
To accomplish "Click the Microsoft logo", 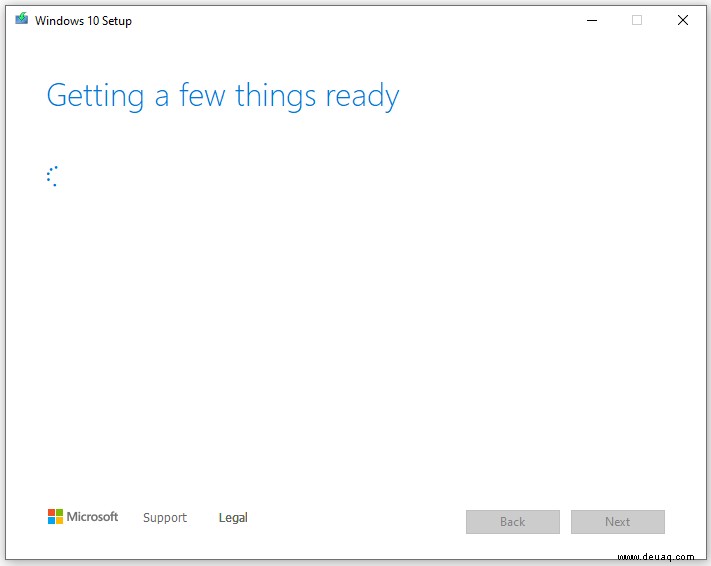I will coord(83,517).
